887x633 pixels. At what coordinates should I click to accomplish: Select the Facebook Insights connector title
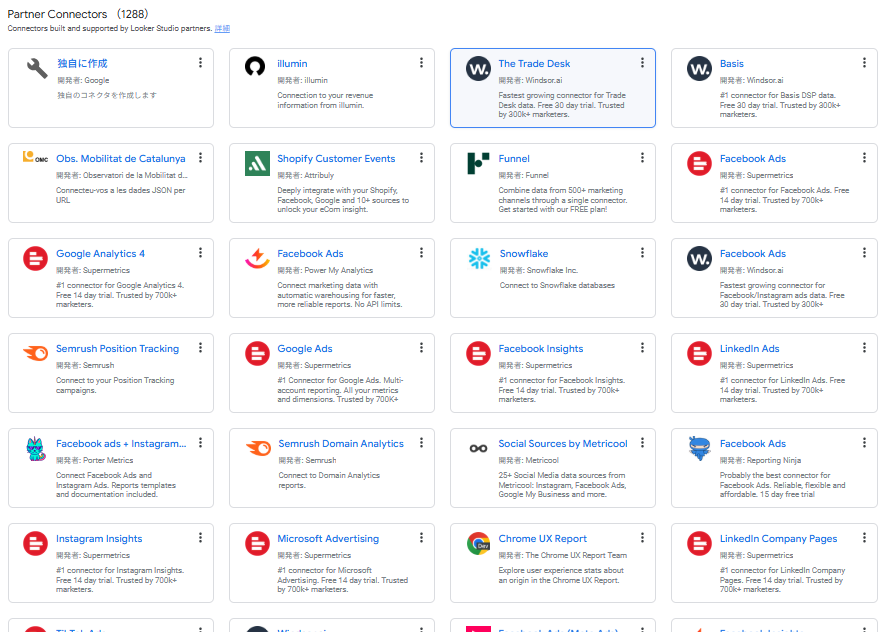point(541,348)
